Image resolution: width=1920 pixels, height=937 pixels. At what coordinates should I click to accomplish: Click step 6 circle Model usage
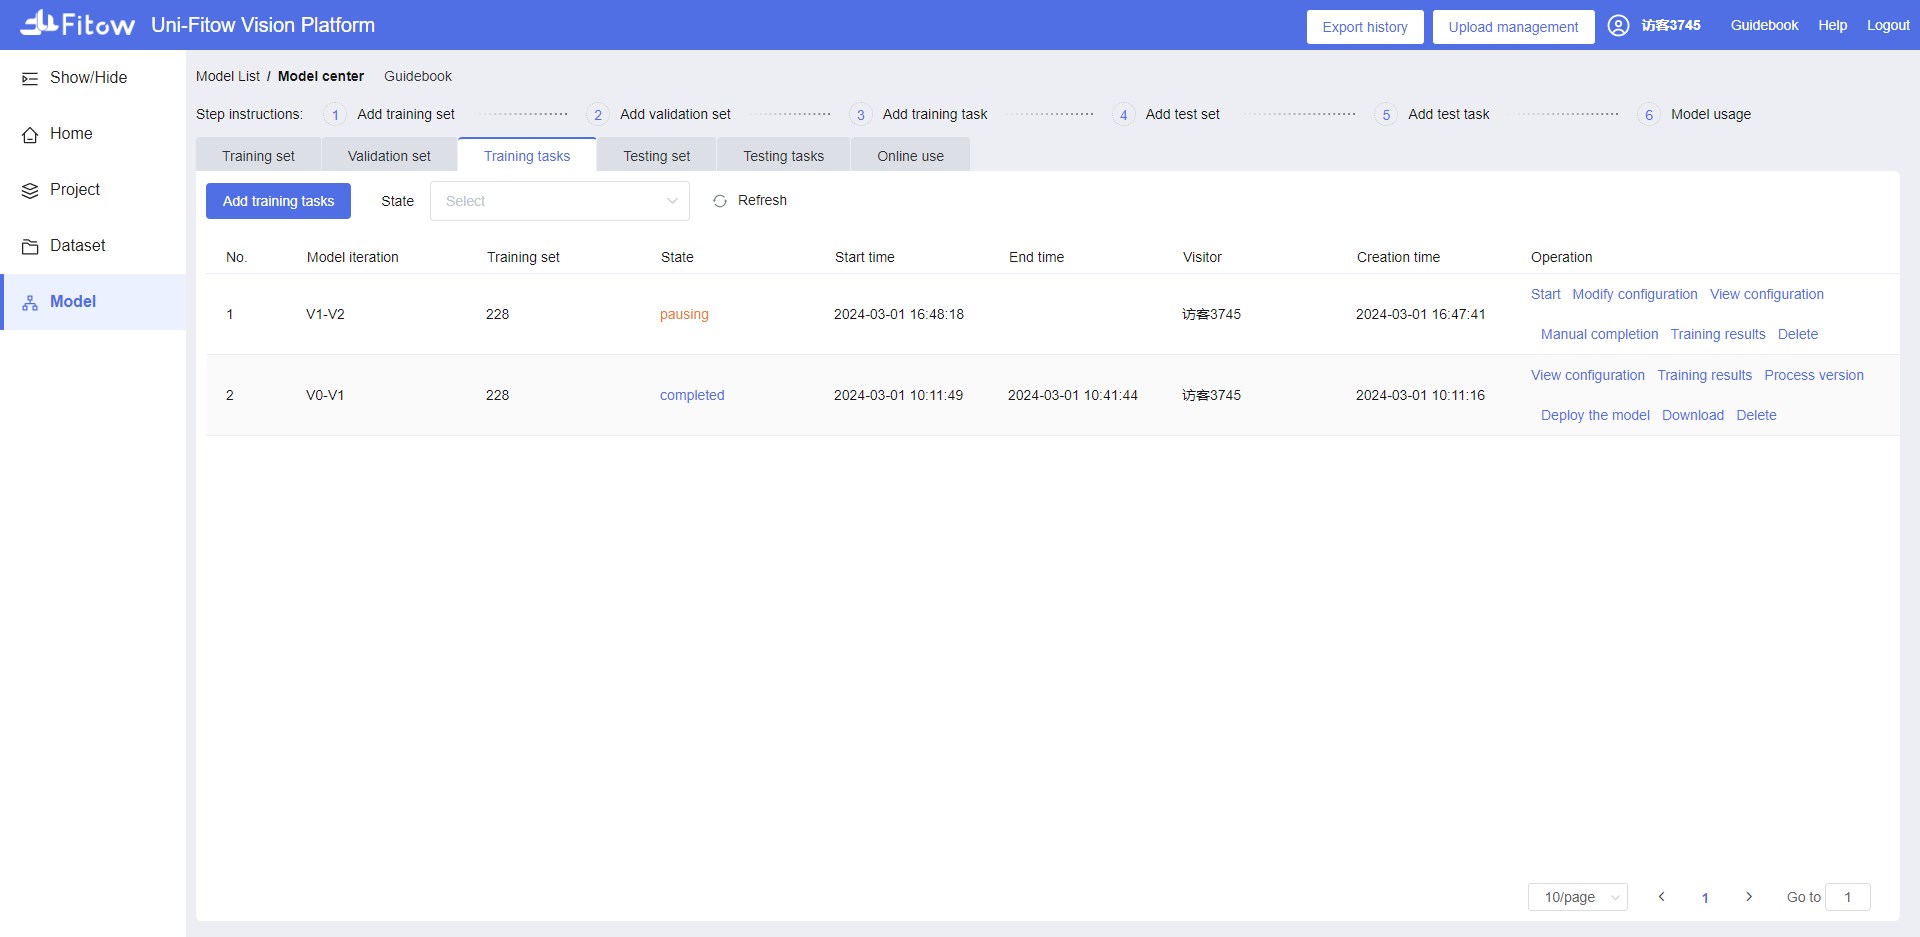(x=1649, y=115)
